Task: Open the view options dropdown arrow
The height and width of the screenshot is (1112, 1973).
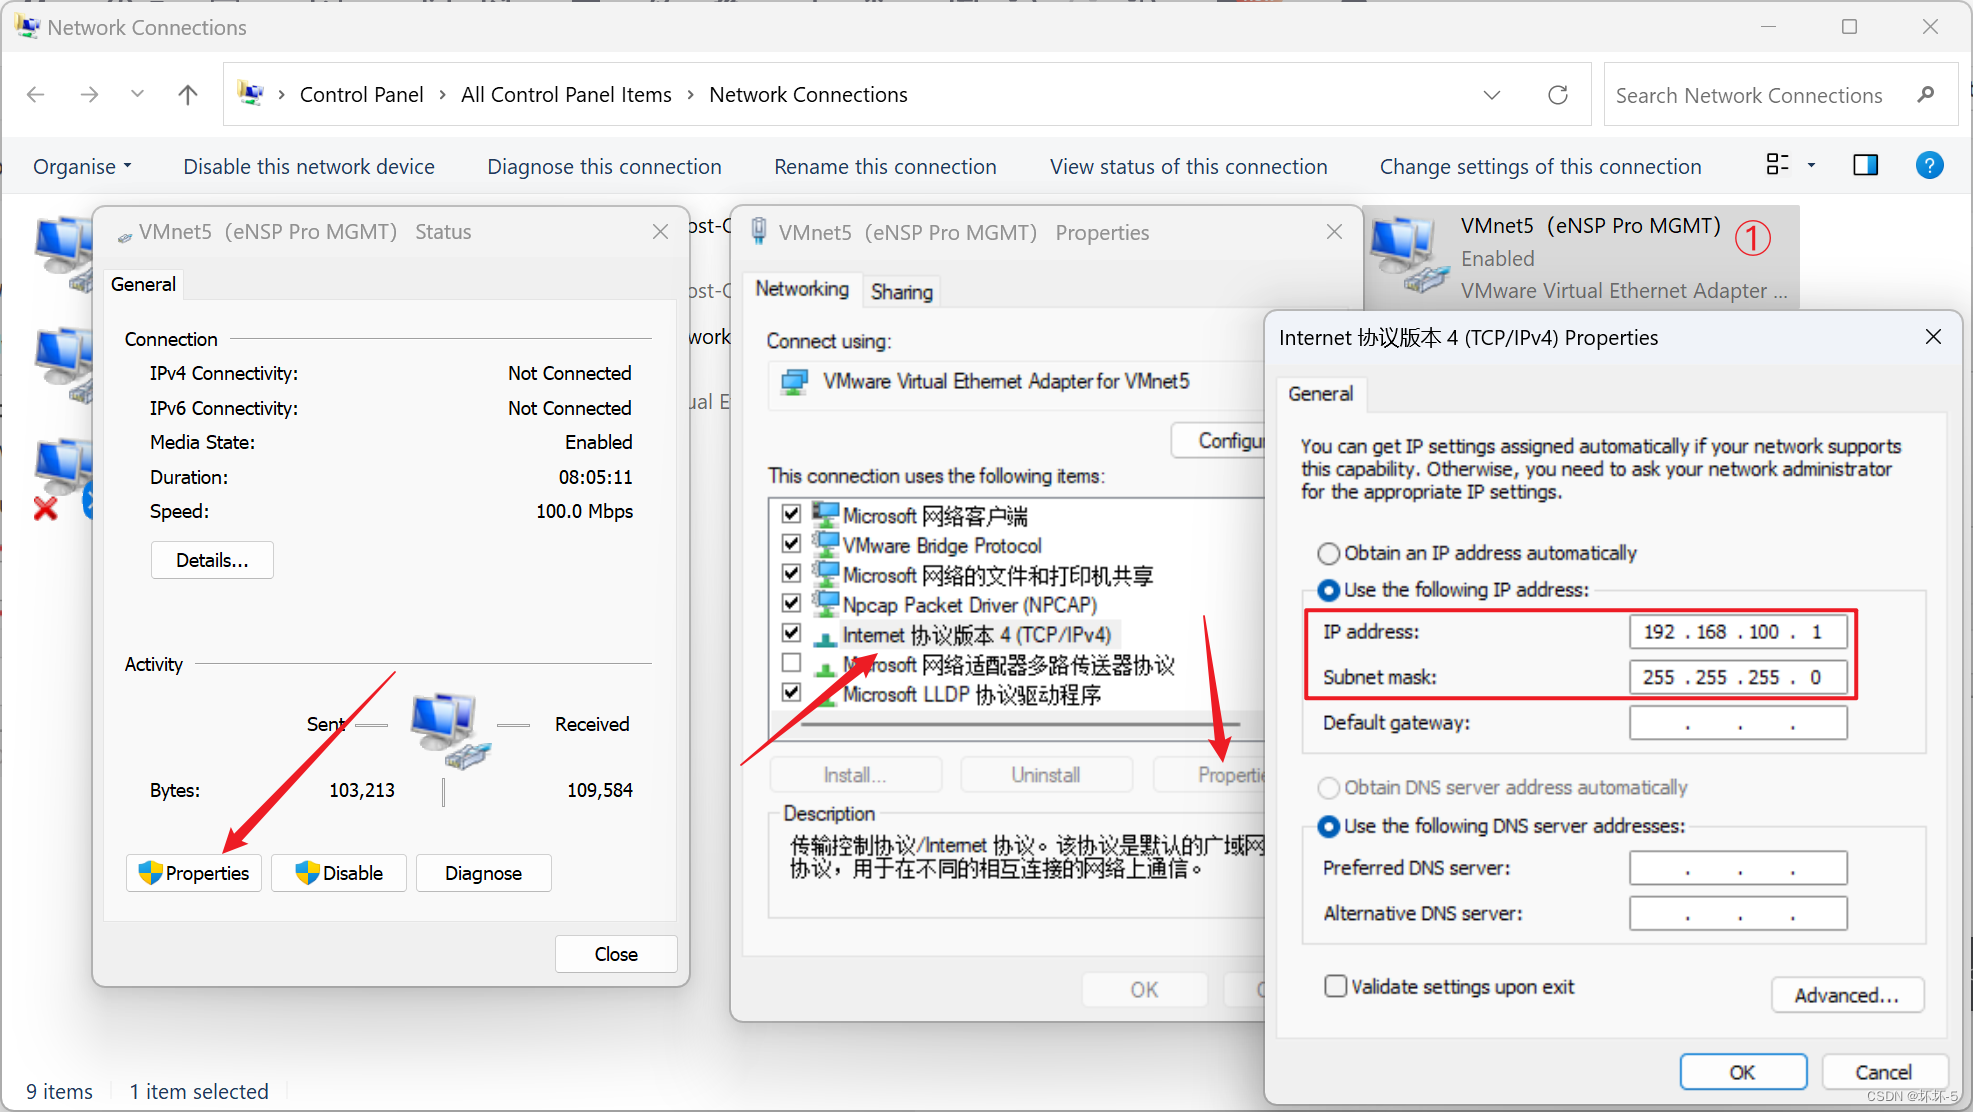Action: click(1811, 166)
